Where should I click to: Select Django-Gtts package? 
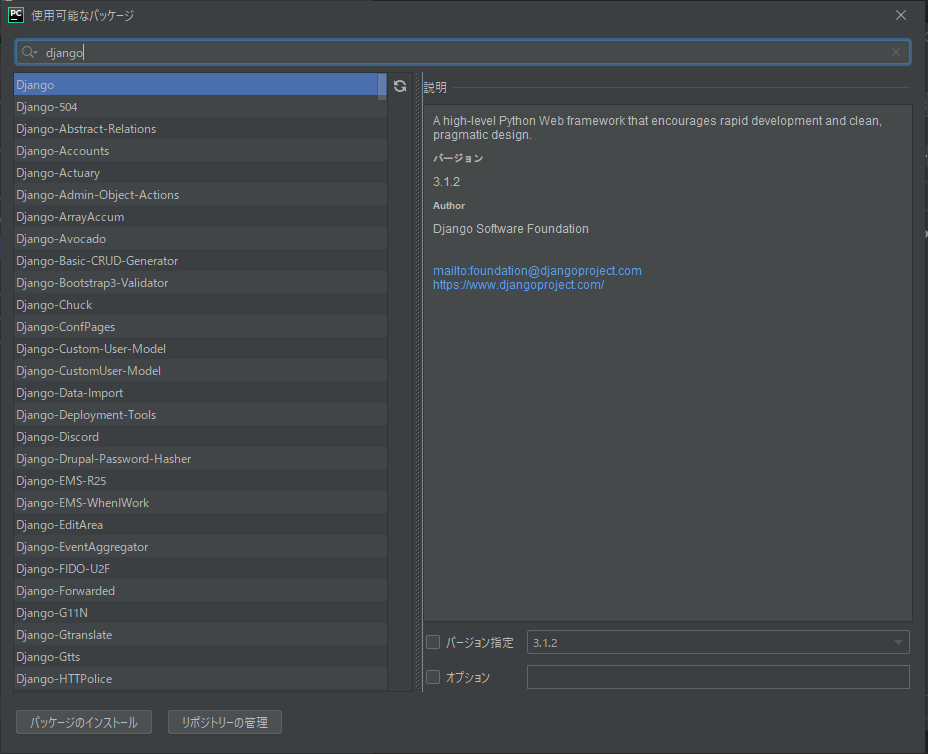point(200,656)
